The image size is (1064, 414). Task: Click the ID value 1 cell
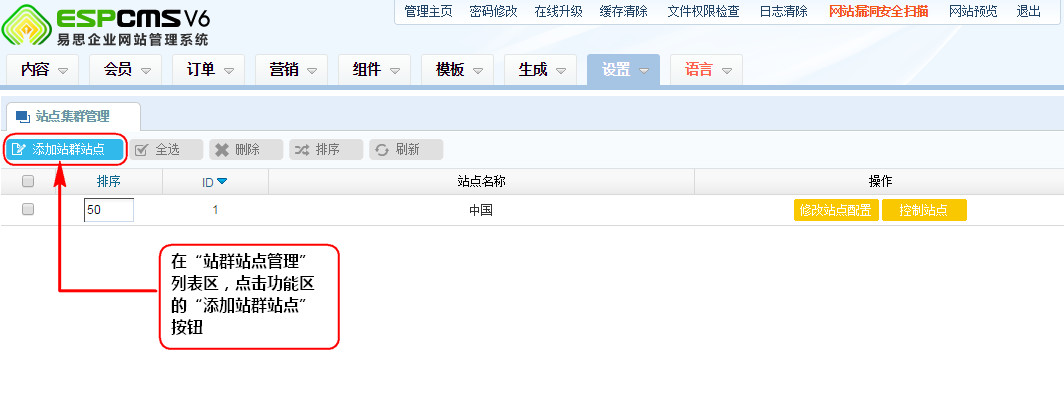point(215,210)
